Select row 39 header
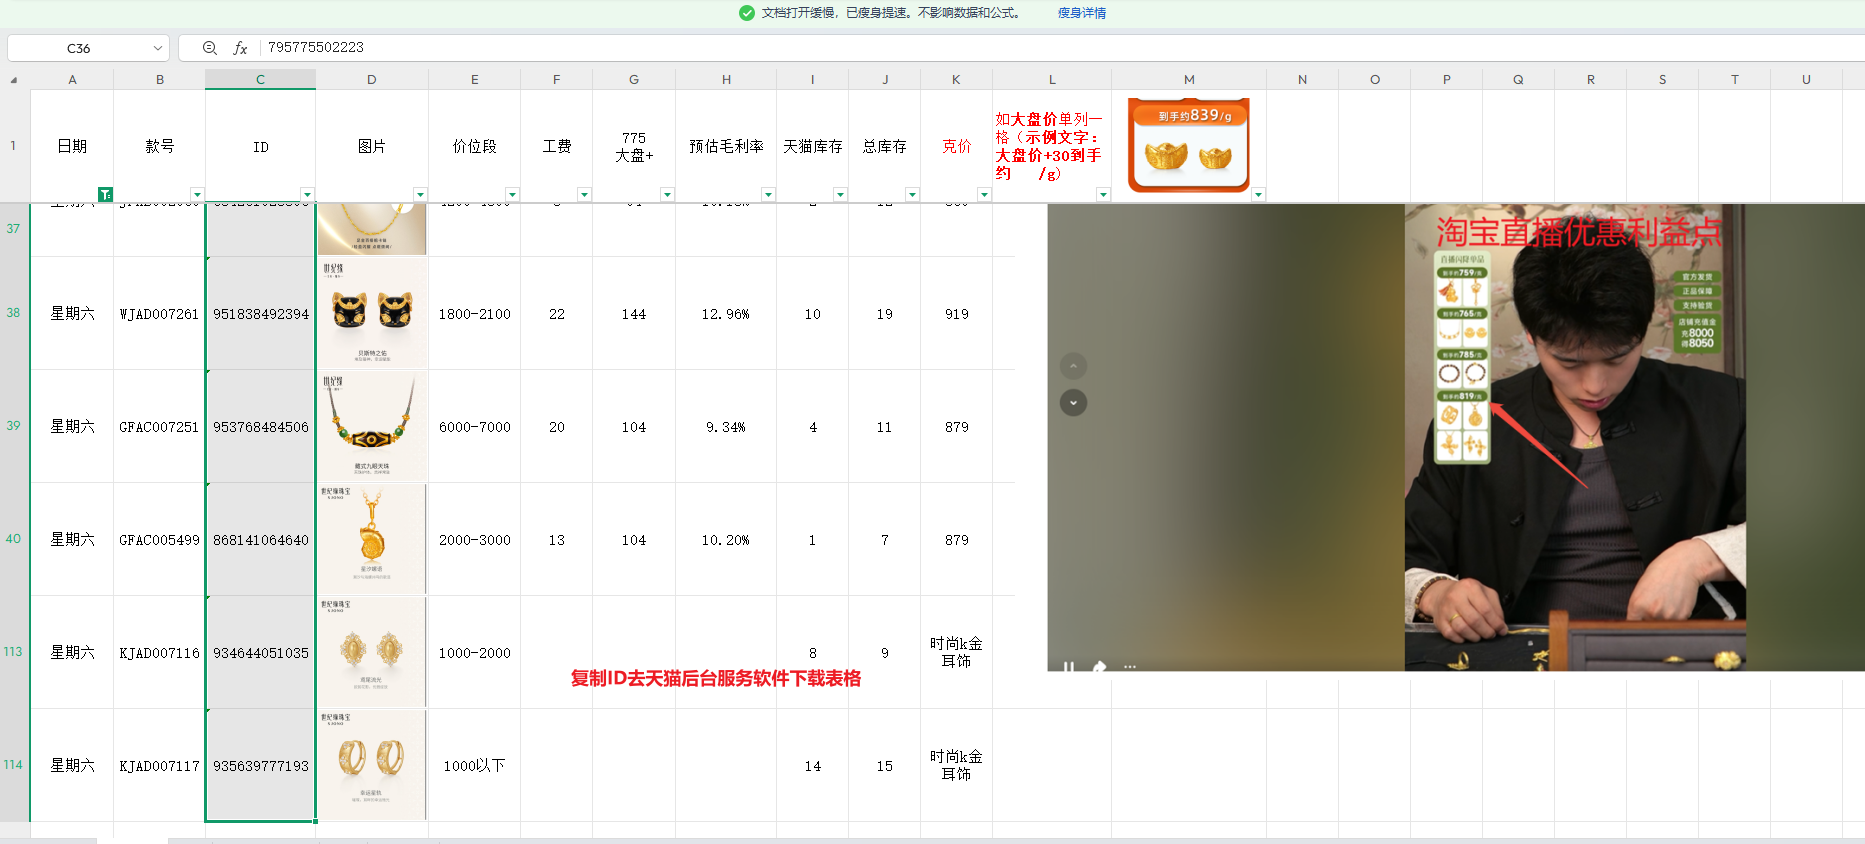 click(x=14, y=426)
